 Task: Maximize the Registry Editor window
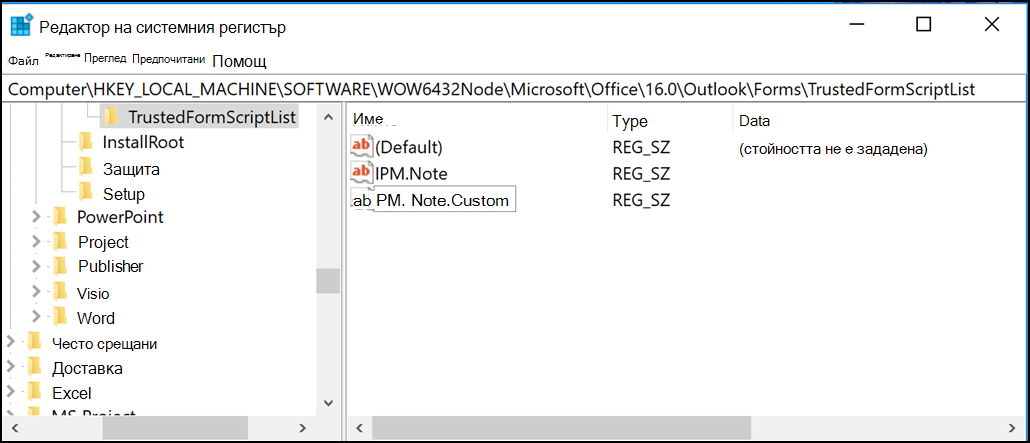pyautogui.click(x=923, y=25)
